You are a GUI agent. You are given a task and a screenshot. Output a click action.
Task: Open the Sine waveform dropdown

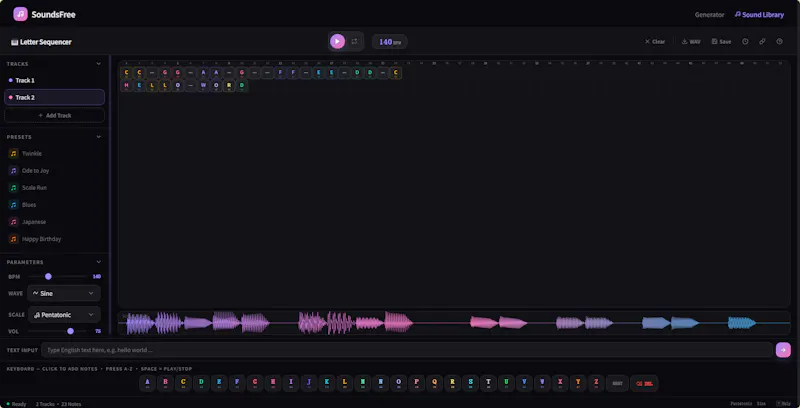[x=64, y=293]
